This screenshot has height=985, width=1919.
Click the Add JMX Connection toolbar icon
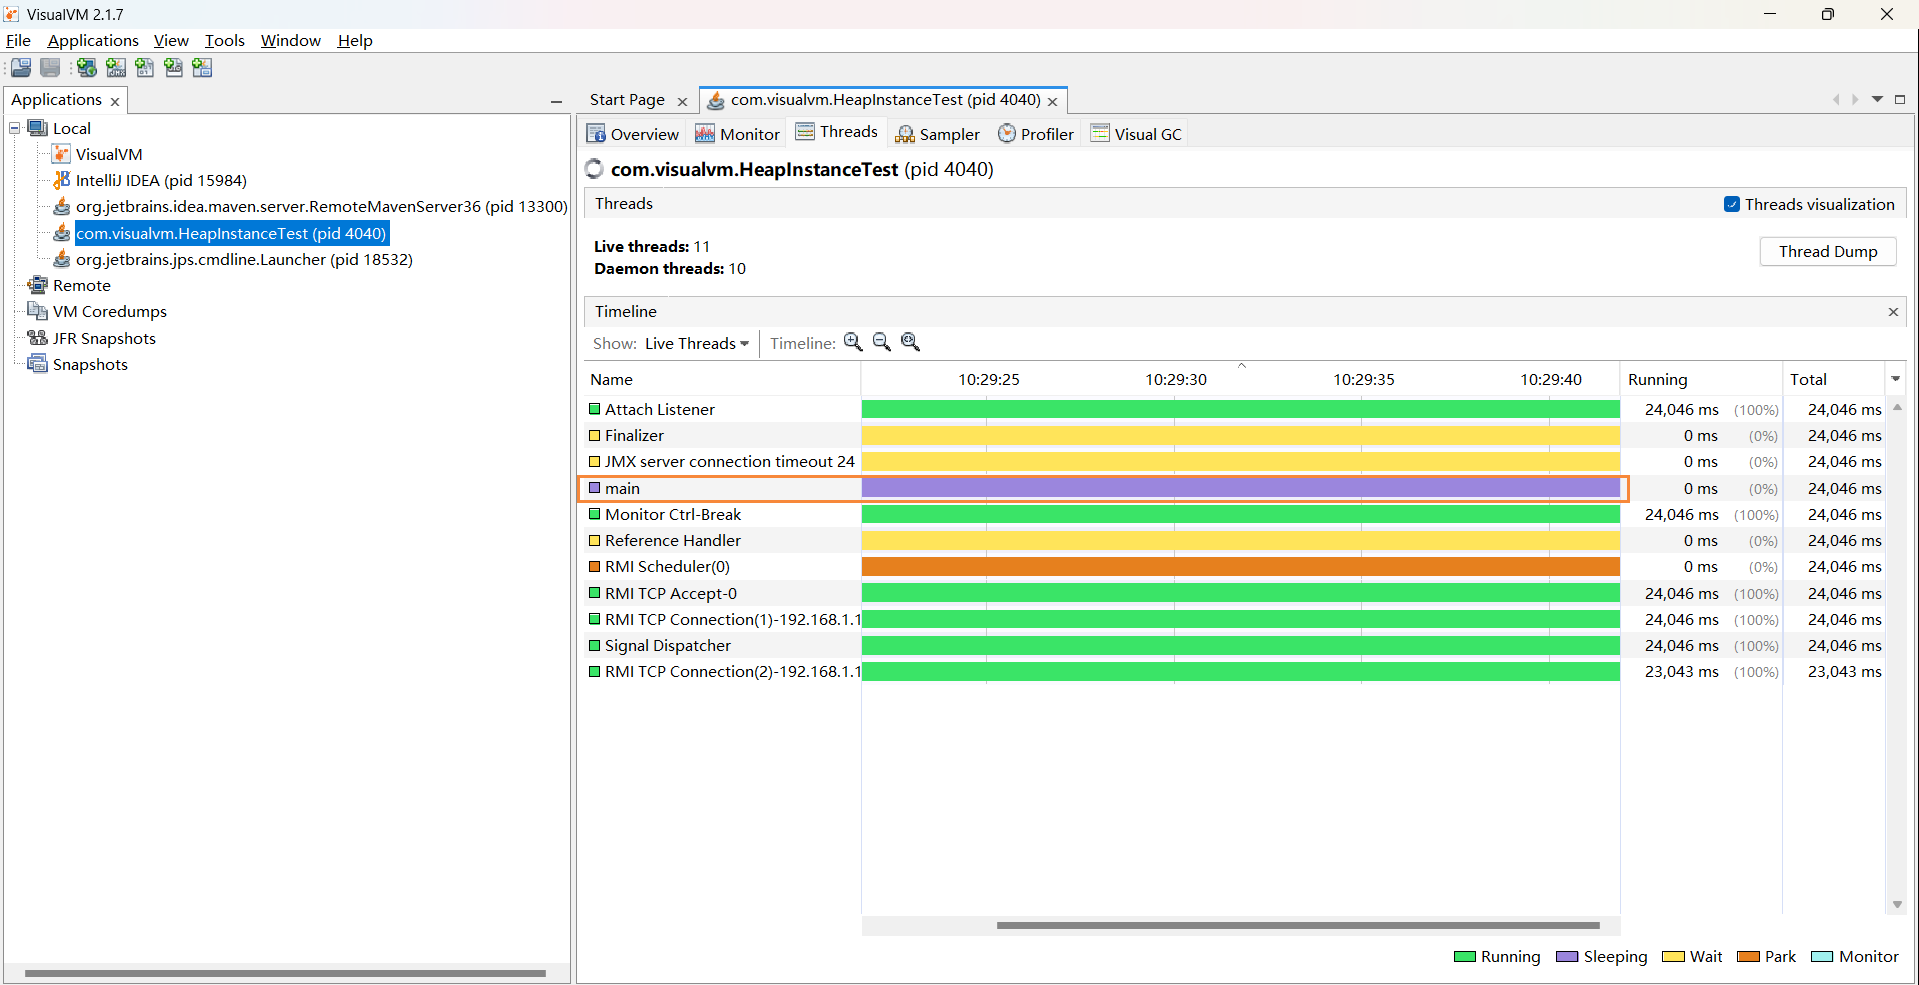[x=116, y=68]
